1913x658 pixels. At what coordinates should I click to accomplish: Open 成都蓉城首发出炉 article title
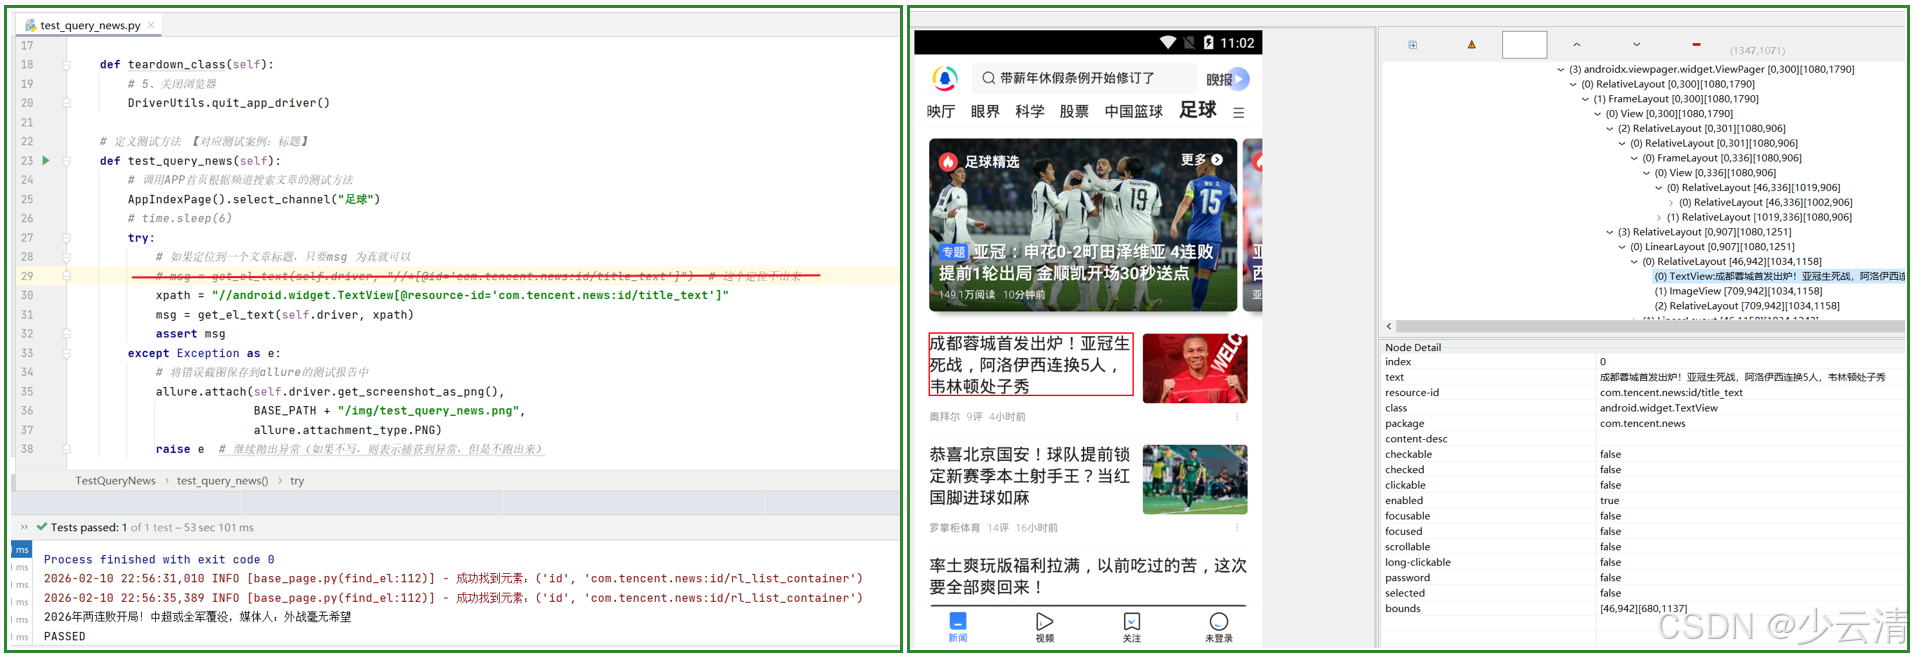(1030, 364)
